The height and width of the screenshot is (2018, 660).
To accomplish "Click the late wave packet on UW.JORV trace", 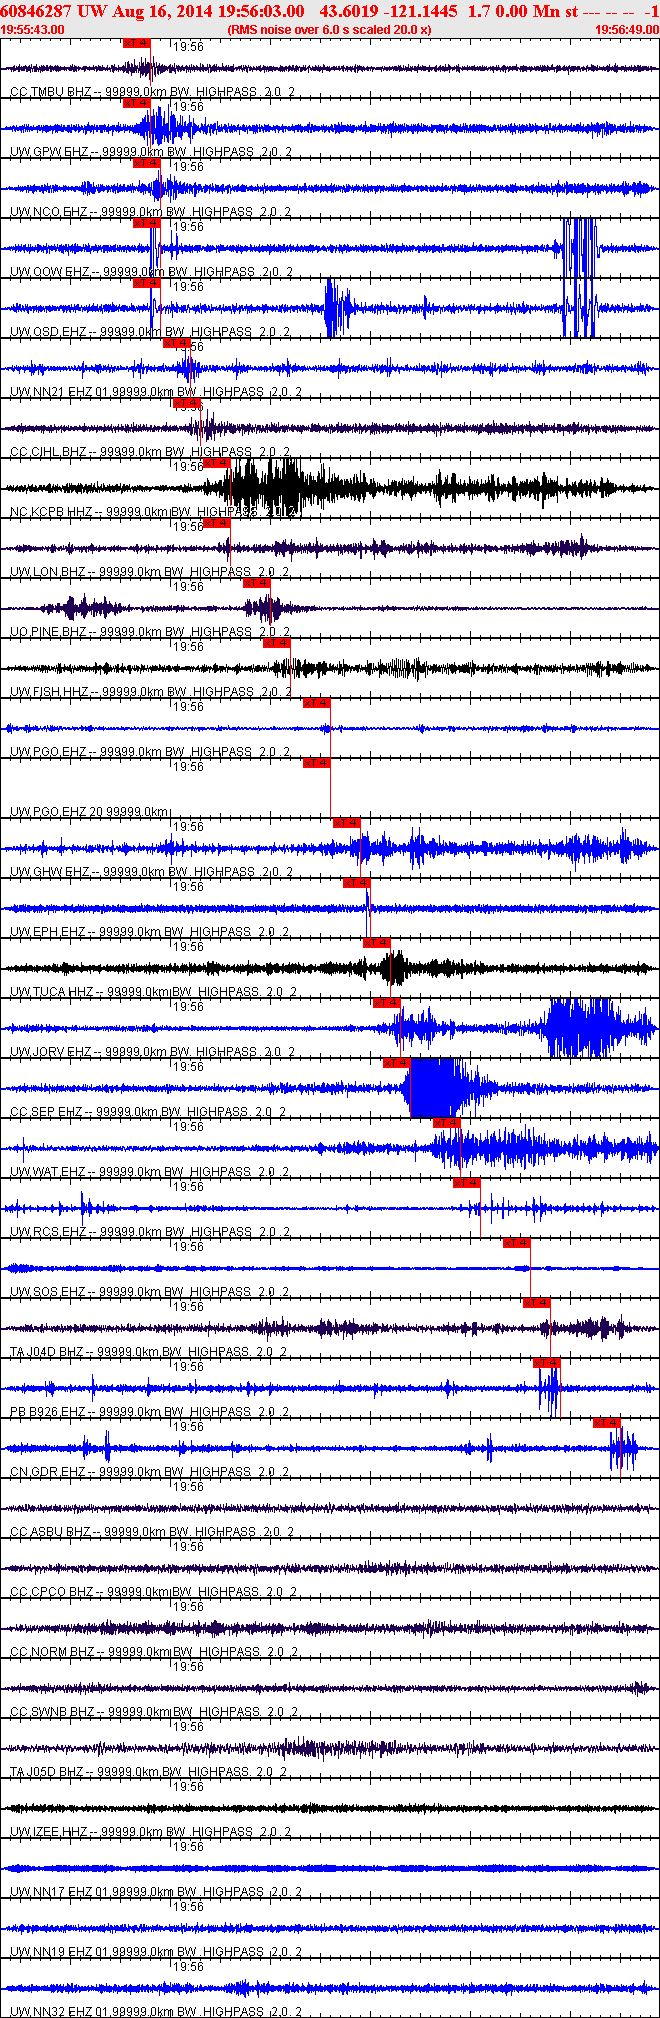I will point(583,1028).
